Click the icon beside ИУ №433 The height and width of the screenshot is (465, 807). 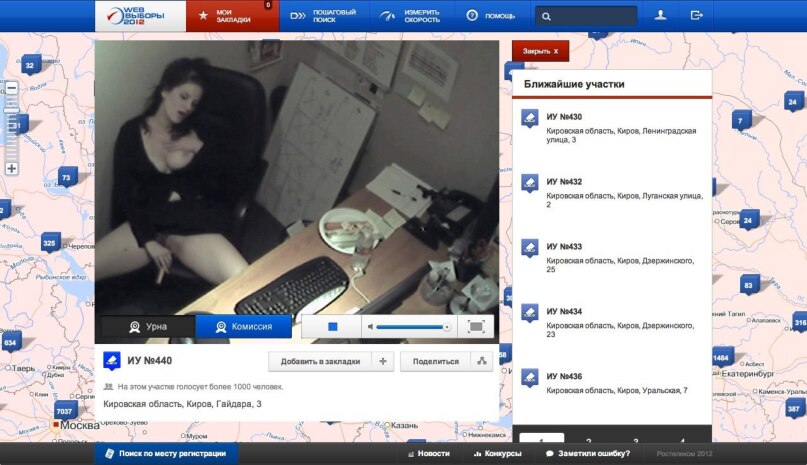(x=530, y=248)
